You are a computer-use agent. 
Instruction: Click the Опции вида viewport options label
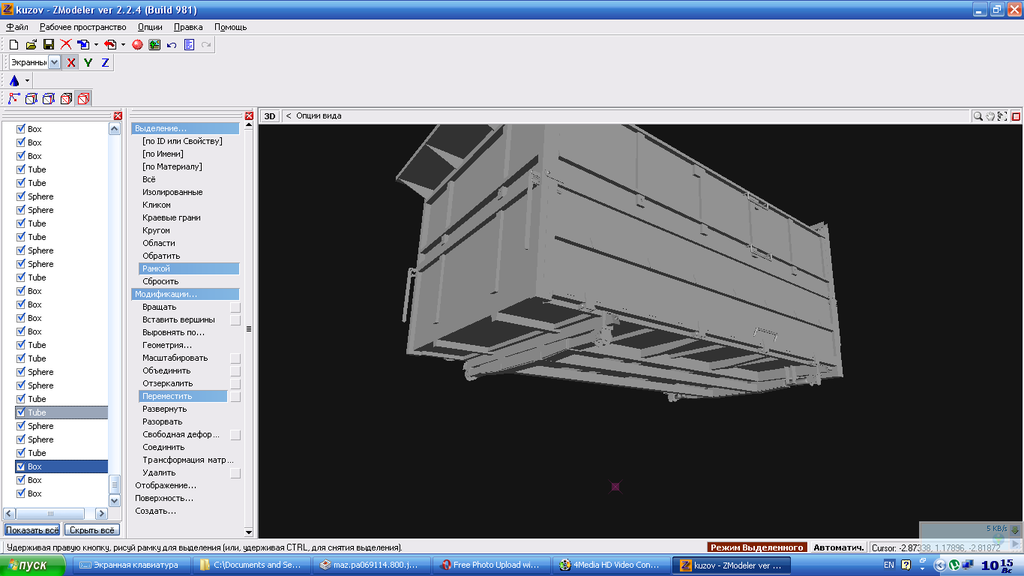(x=318, y=116)
